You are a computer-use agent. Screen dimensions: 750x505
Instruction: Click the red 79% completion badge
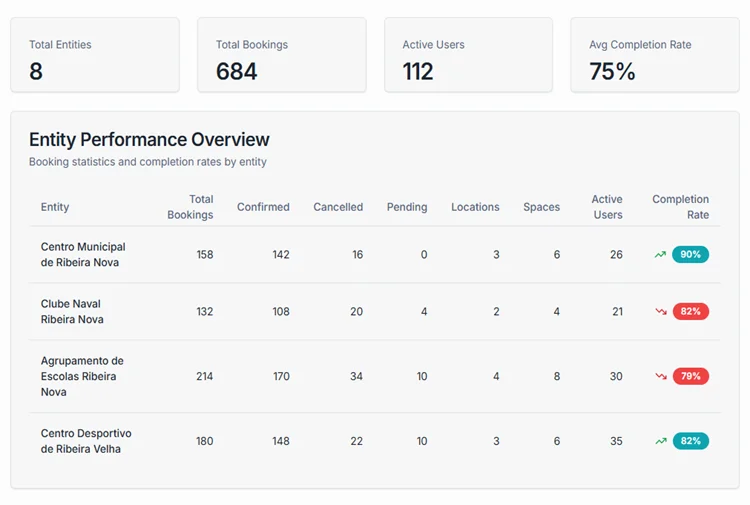coord(690,377)
